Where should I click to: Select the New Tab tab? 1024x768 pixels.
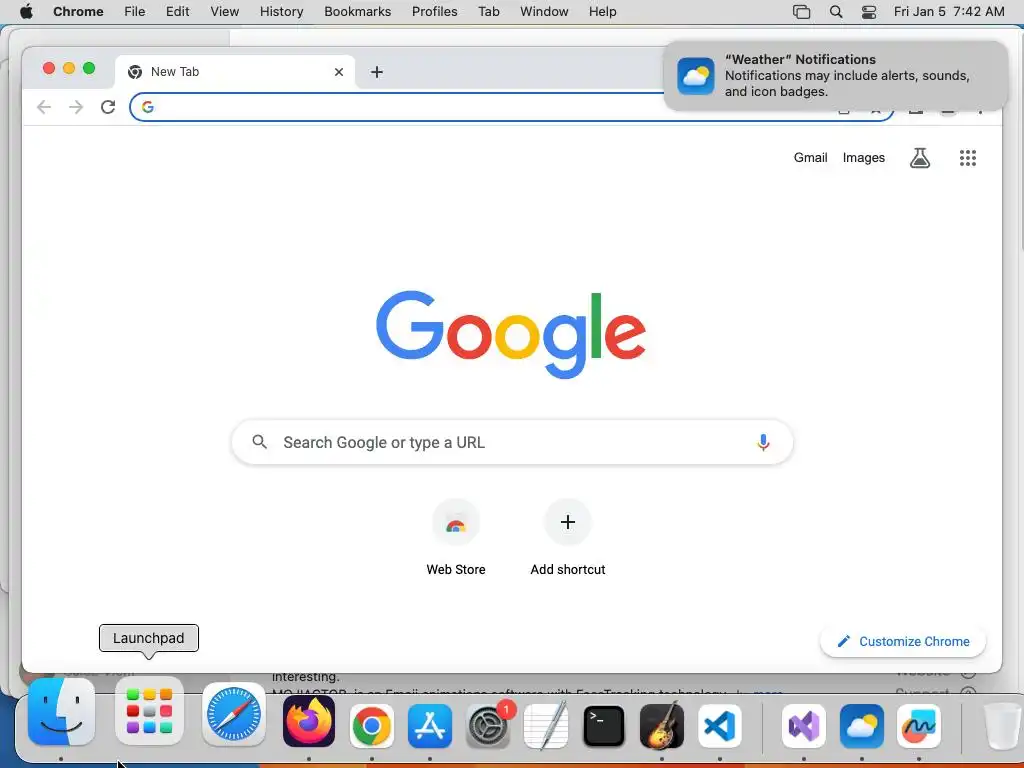point(235,72)
